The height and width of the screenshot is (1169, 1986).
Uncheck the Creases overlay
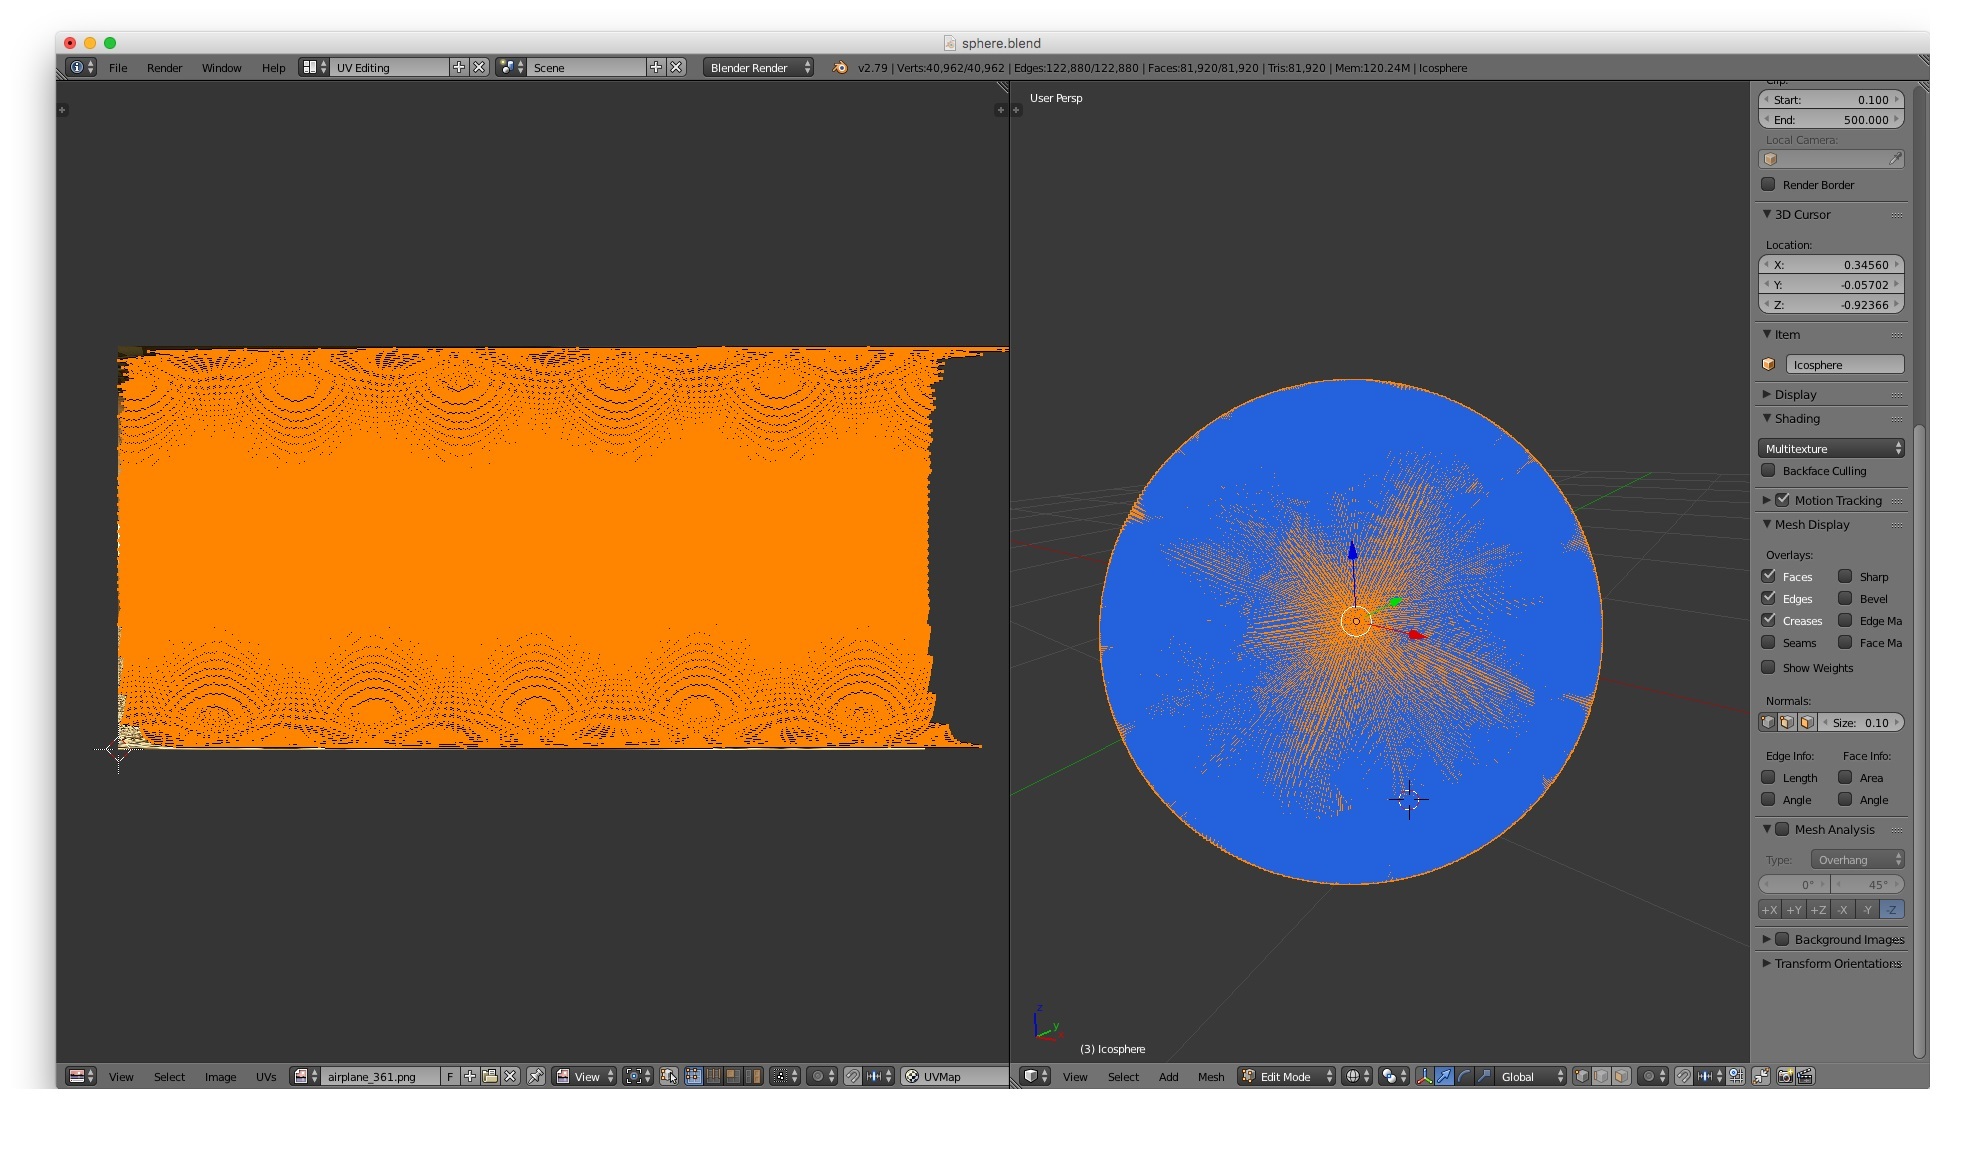pyautogui.click(x=1768, y=620)
